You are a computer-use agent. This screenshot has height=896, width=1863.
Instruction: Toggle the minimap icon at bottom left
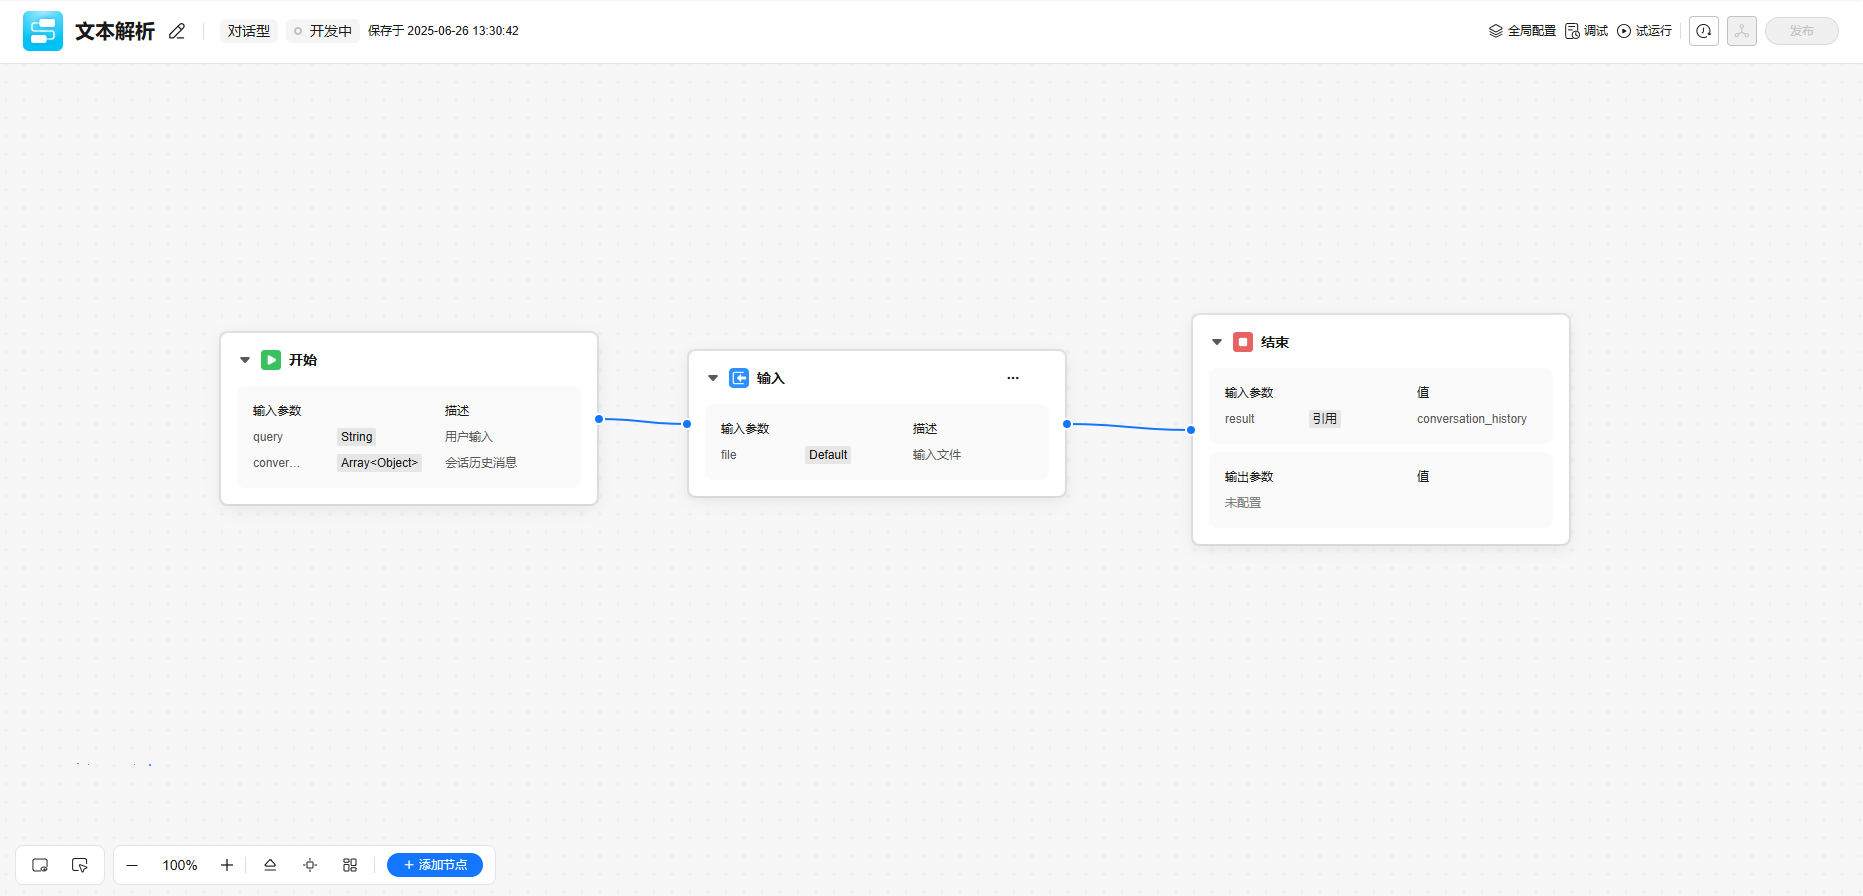tap(40, 865)
